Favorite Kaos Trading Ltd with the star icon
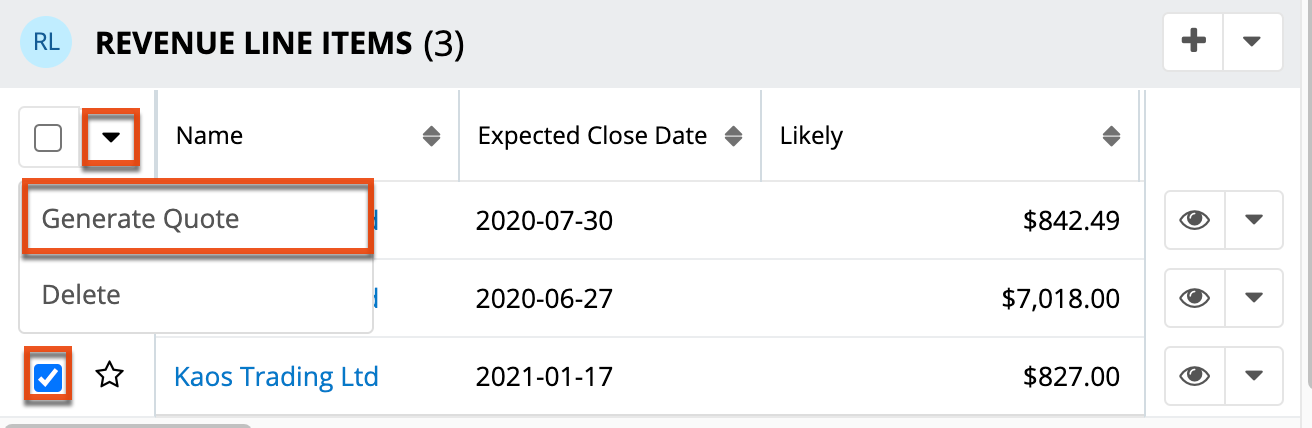This screenshot has height=428, width=1312. 110,376
